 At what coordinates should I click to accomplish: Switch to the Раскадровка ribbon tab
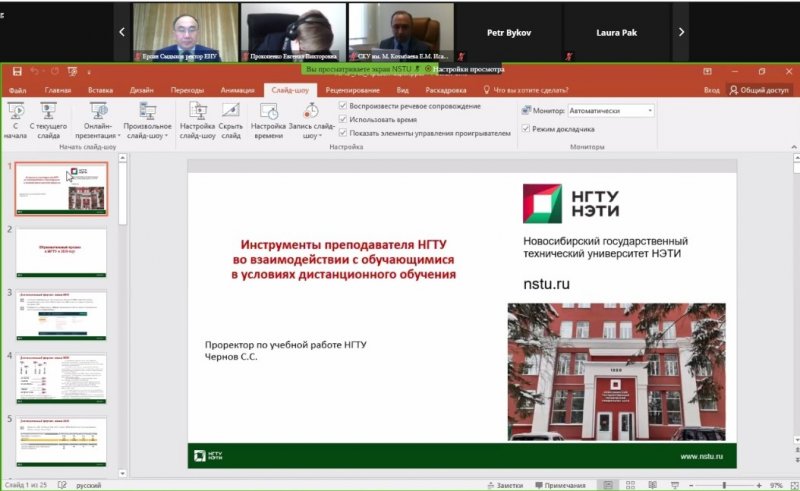(445, 90)
